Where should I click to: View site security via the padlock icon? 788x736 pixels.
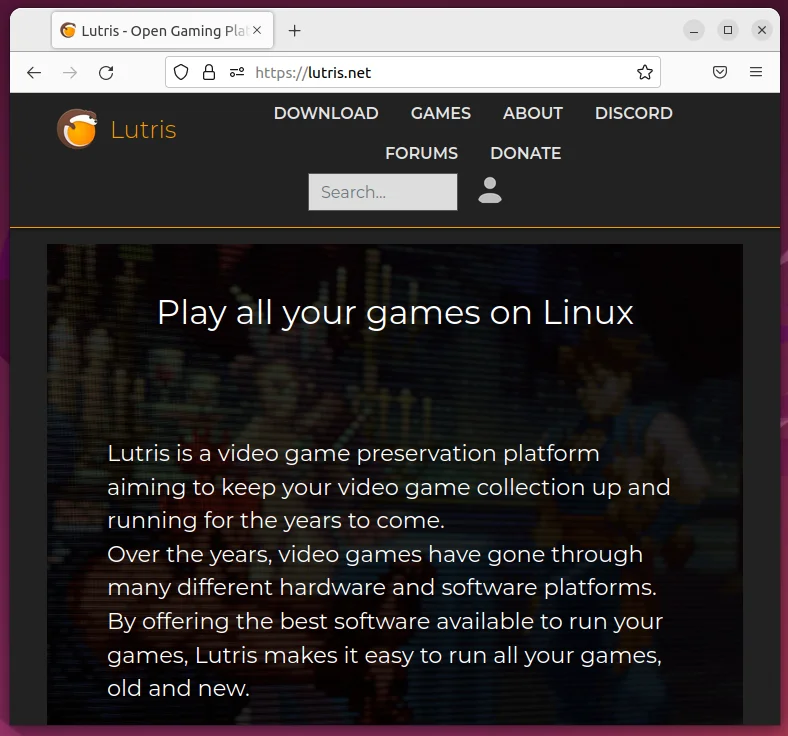pos(209,72)
